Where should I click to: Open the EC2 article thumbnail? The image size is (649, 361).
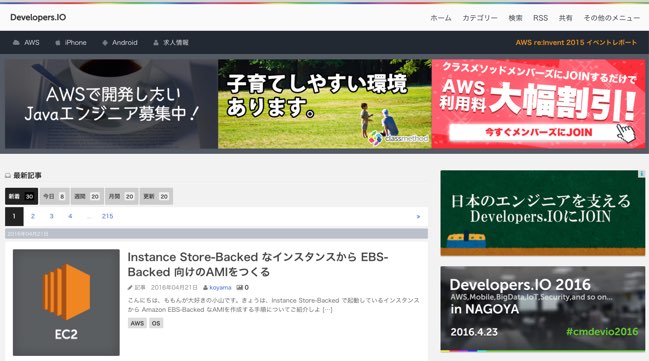(x=66, y=302)
